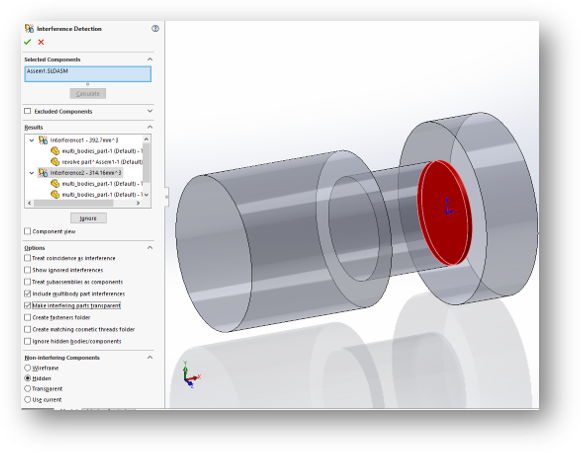Select Wireframe for non-interfering components
Screen dimensions: 581x452
pyautogui.click(x=27, y=368)
